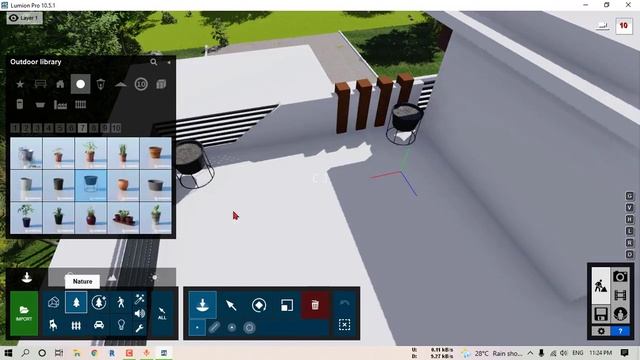Image resolution: width=640 pixels, height=360 pixels.
Task: Select the Utilities wrench category
Action: [x=140, y=328]
